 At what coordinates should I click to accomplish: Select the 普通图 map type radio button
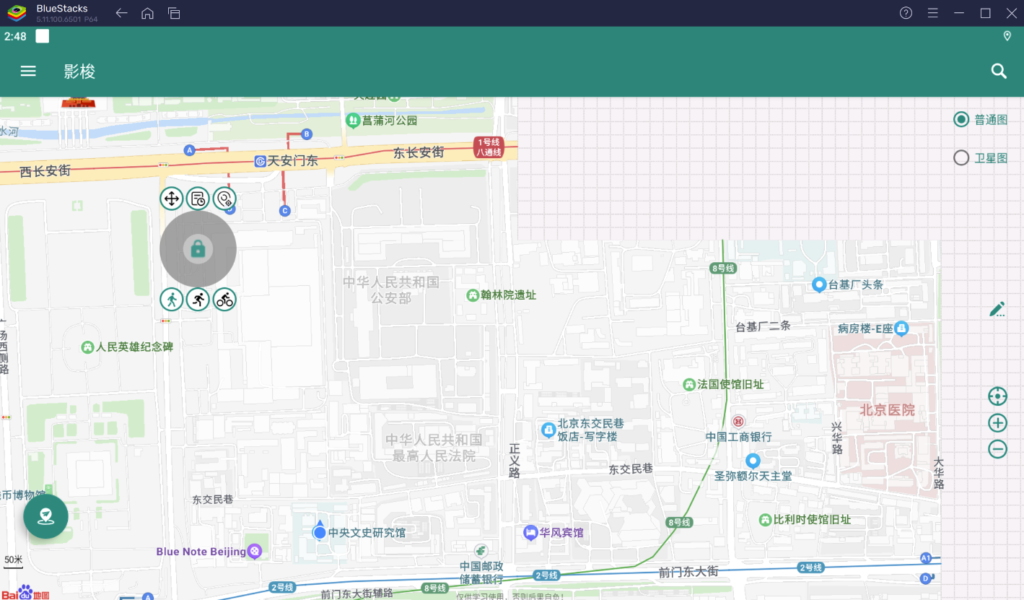coord(961,119)
